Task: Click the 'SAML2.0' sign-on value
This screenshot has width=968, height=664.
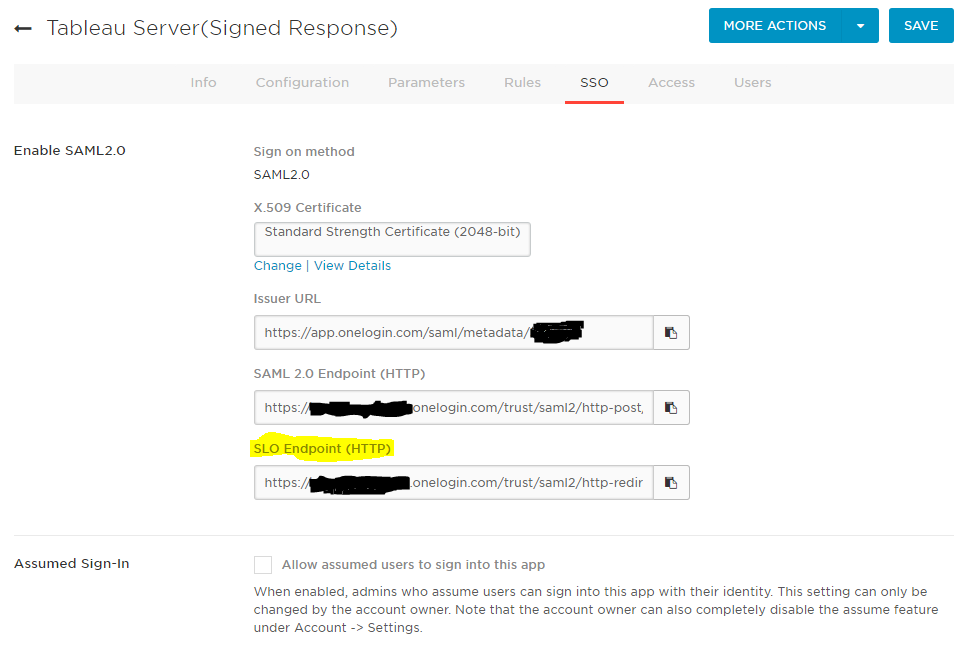Action: coord(282,175)
